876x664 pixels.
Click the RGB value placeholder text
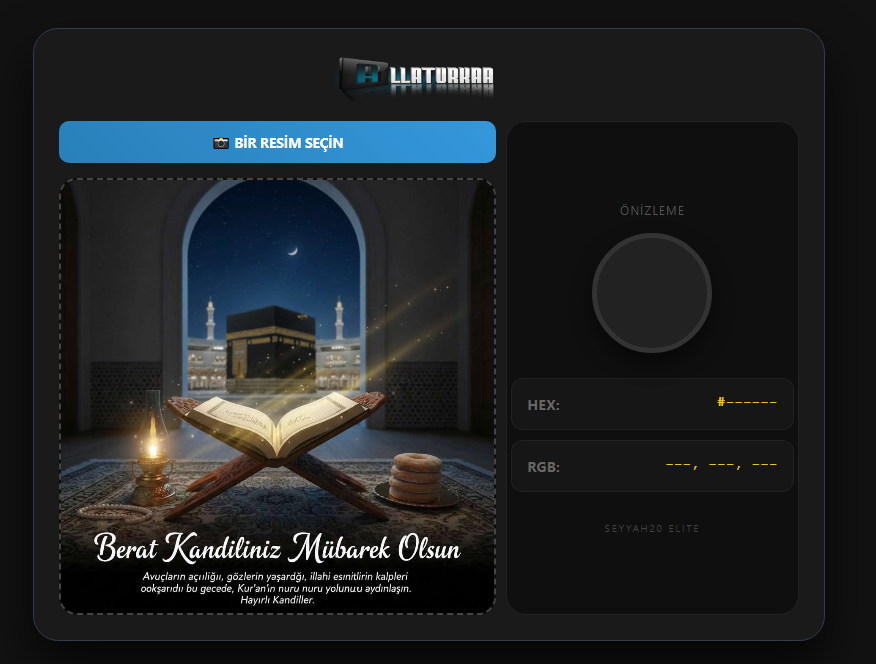(721, 465)
